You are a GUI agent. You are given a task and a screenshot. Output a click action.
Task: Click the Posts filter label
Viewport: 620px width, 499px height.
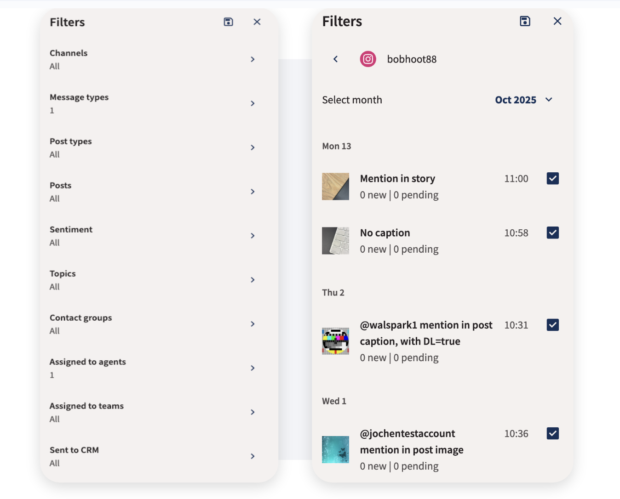60,185
